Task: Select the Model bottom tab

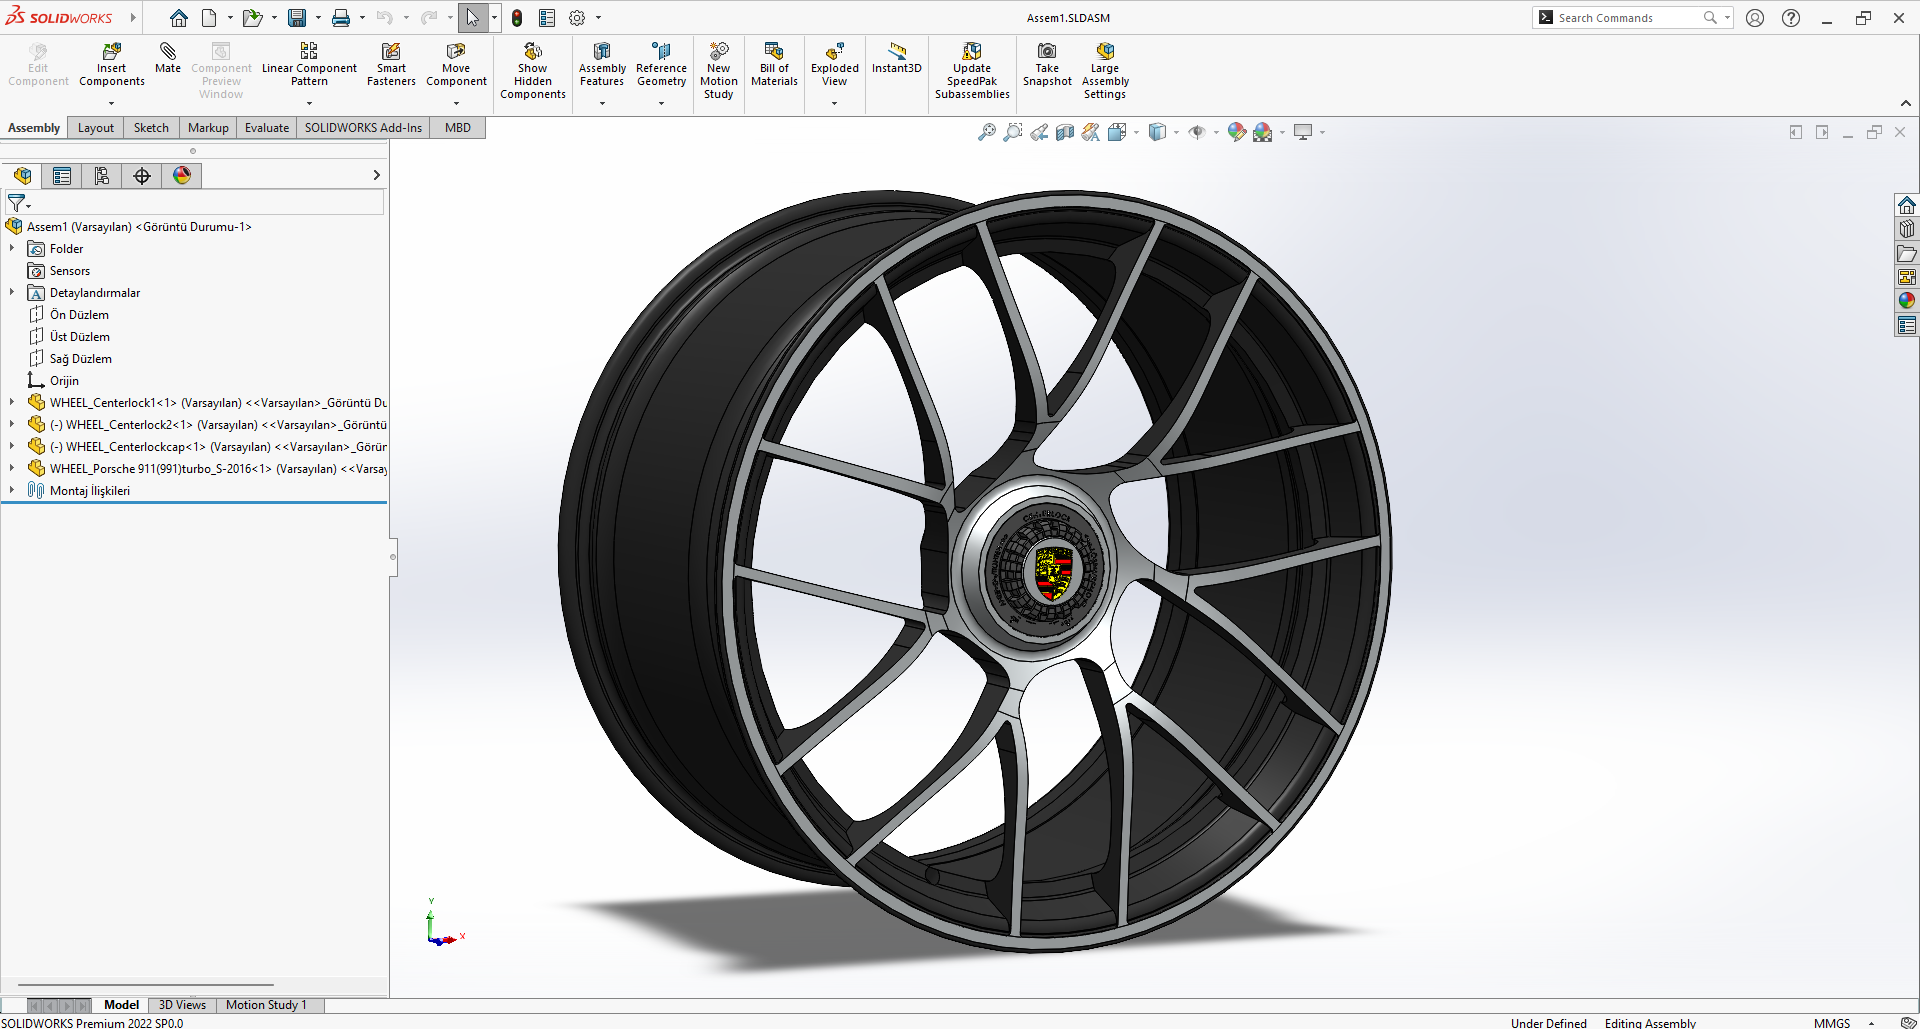Action: click(x=121, y=1005)
